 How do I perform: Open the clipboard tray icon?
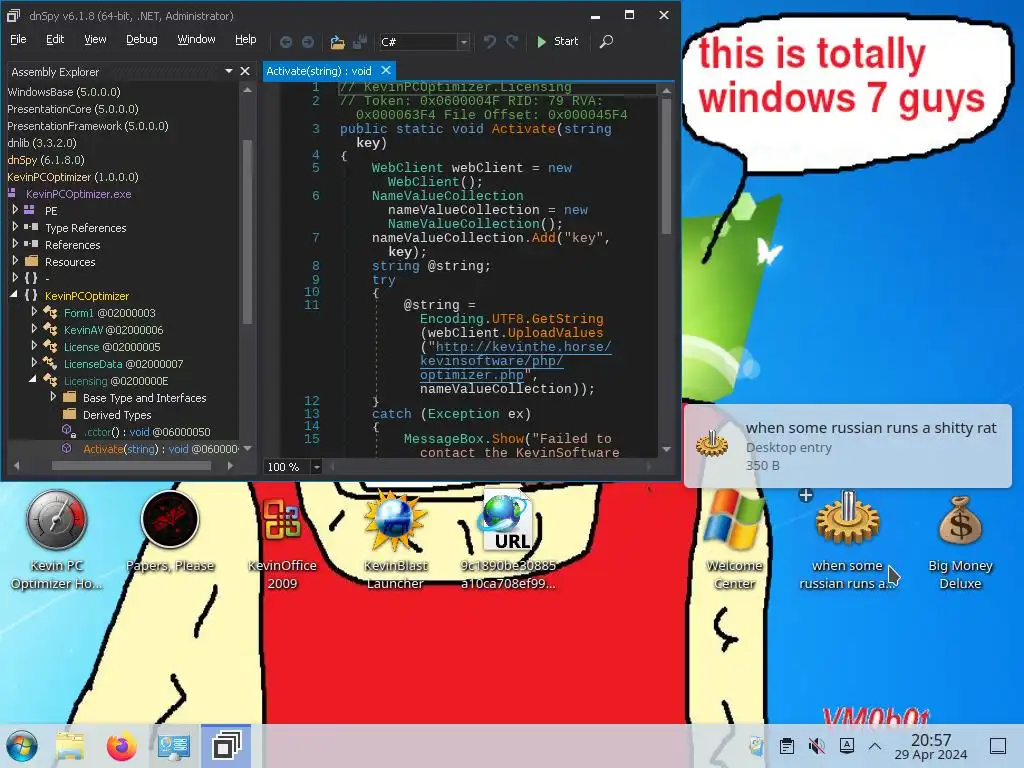787,746
